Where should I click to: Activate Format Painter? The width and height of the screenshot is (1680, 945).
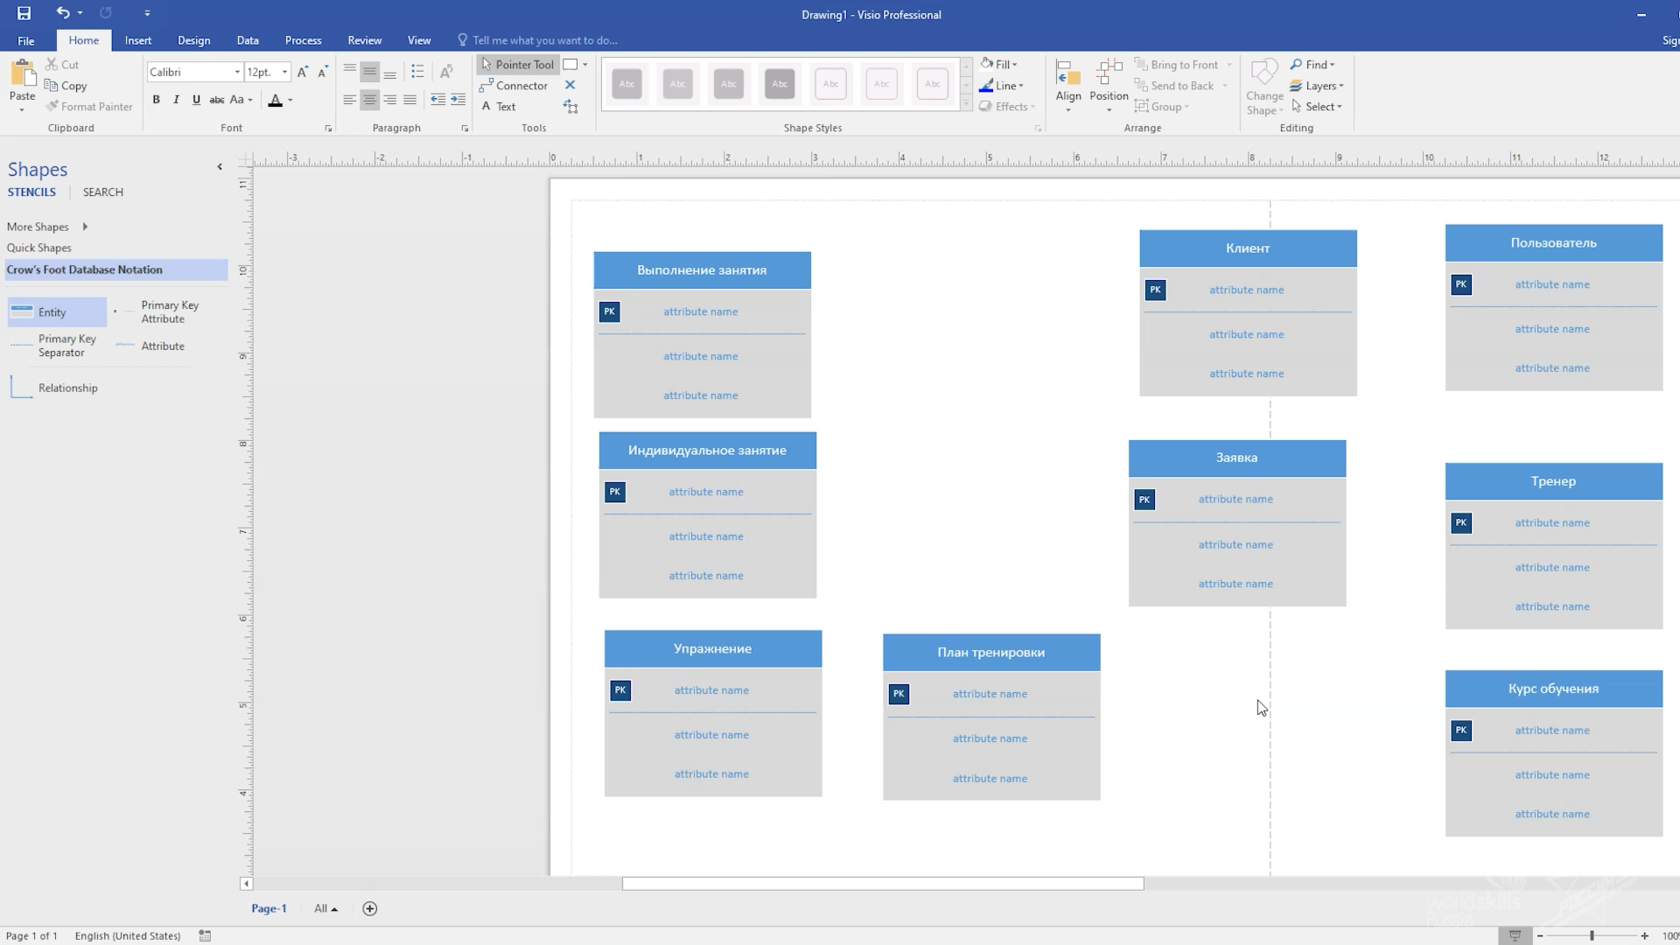(x=89, y=106)
